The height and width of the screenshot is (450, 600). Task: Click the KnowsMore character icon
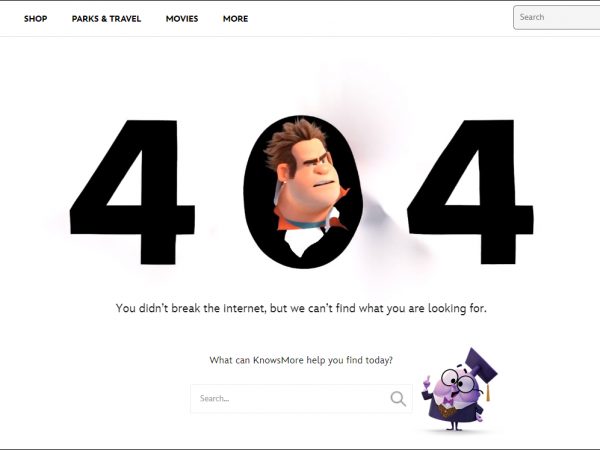pos(459,390)
